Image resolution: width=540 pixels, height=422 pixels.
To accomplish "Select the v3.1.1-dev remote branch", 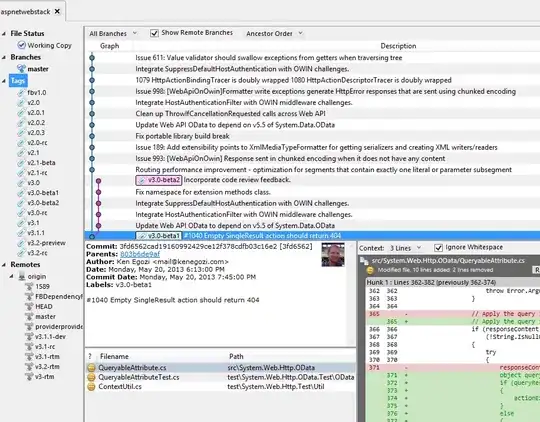I will coord(50,336).
